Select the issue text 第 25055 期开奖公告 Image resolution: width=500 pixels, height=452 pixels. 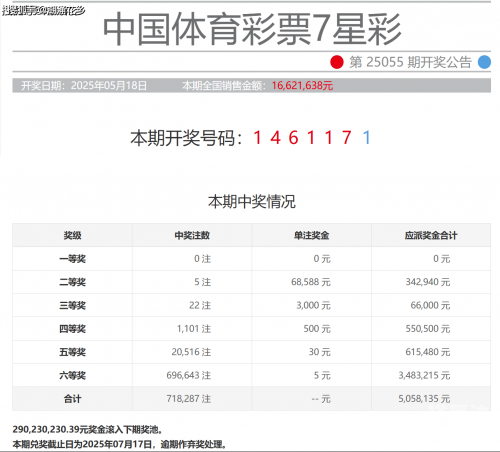pos(410,62)
